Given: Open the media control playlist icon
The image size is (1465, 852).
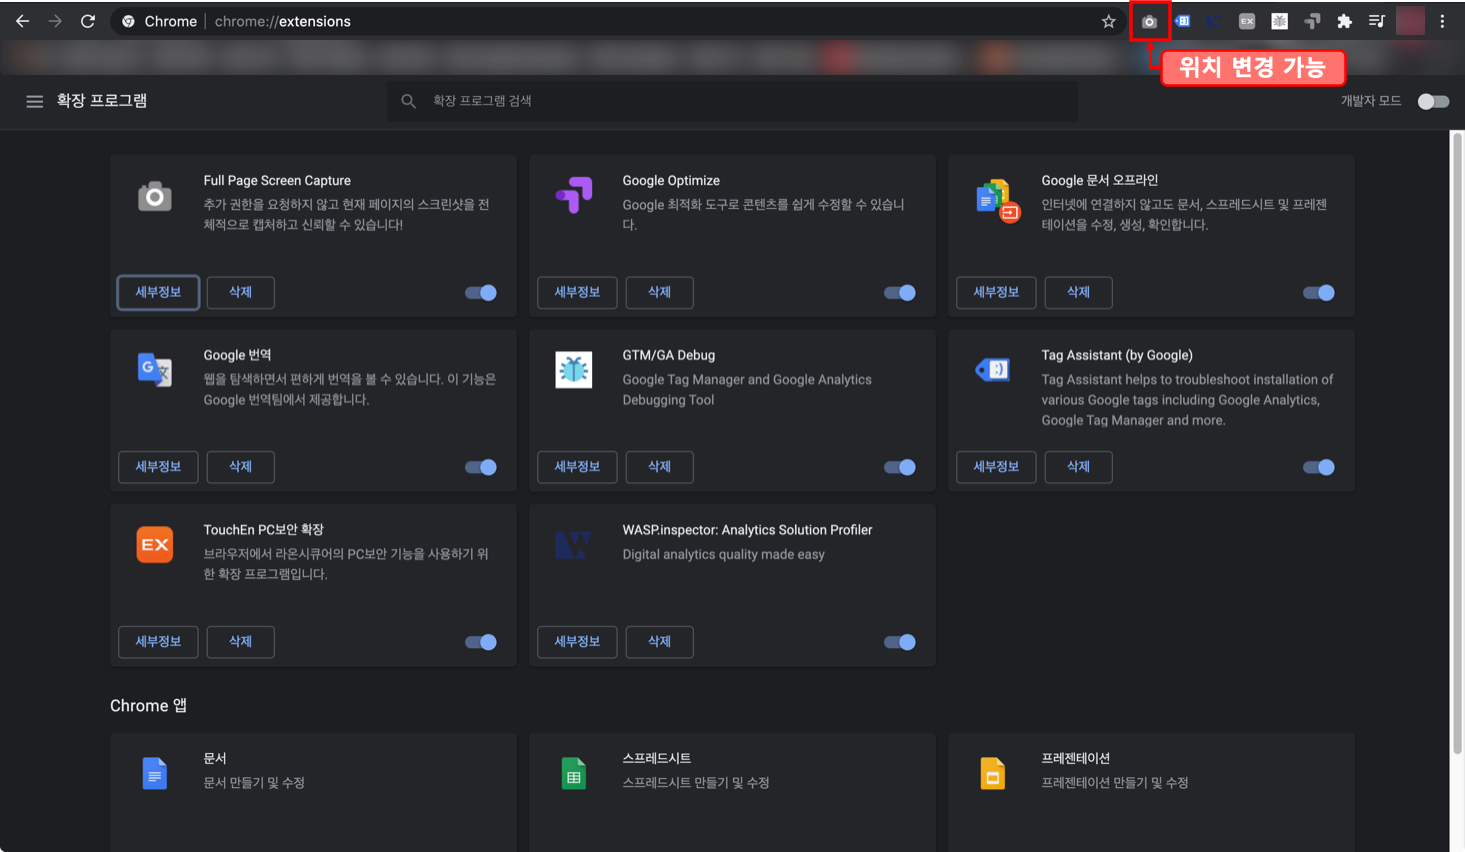Looking at the screenshot, I should click(1376, 21).
